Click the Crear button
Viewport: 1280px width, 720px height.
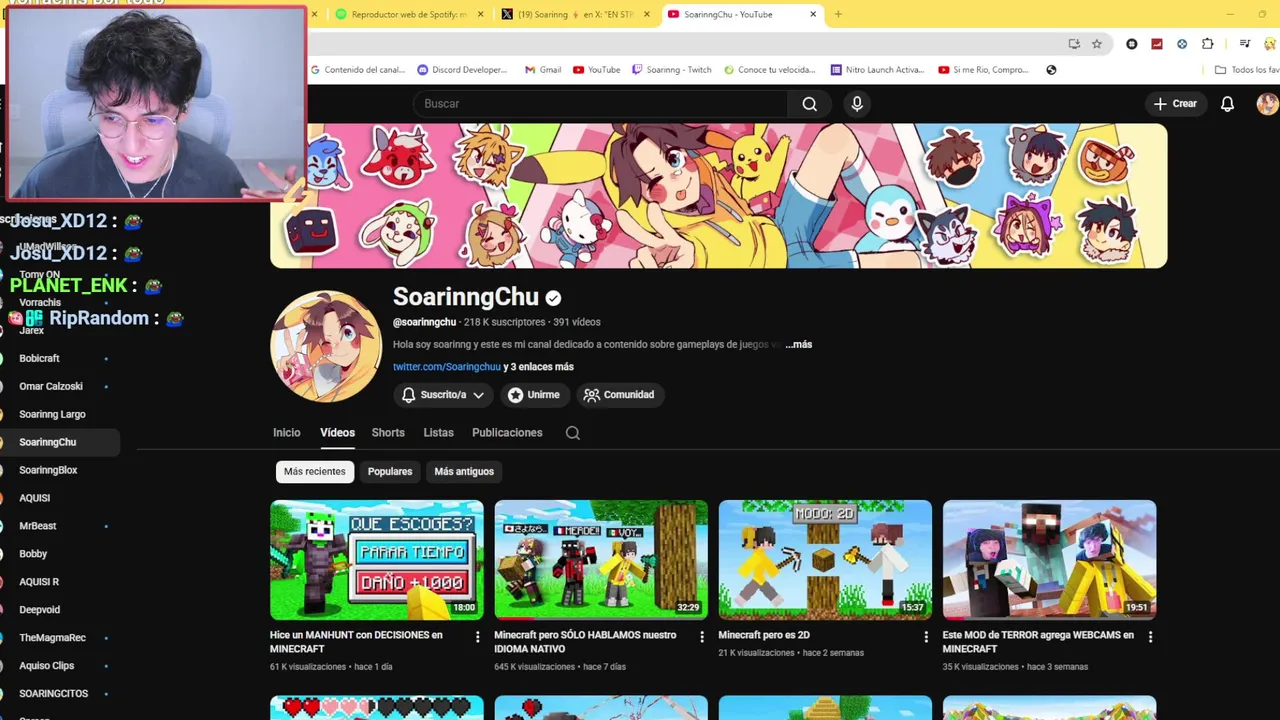click(1175, 104)
